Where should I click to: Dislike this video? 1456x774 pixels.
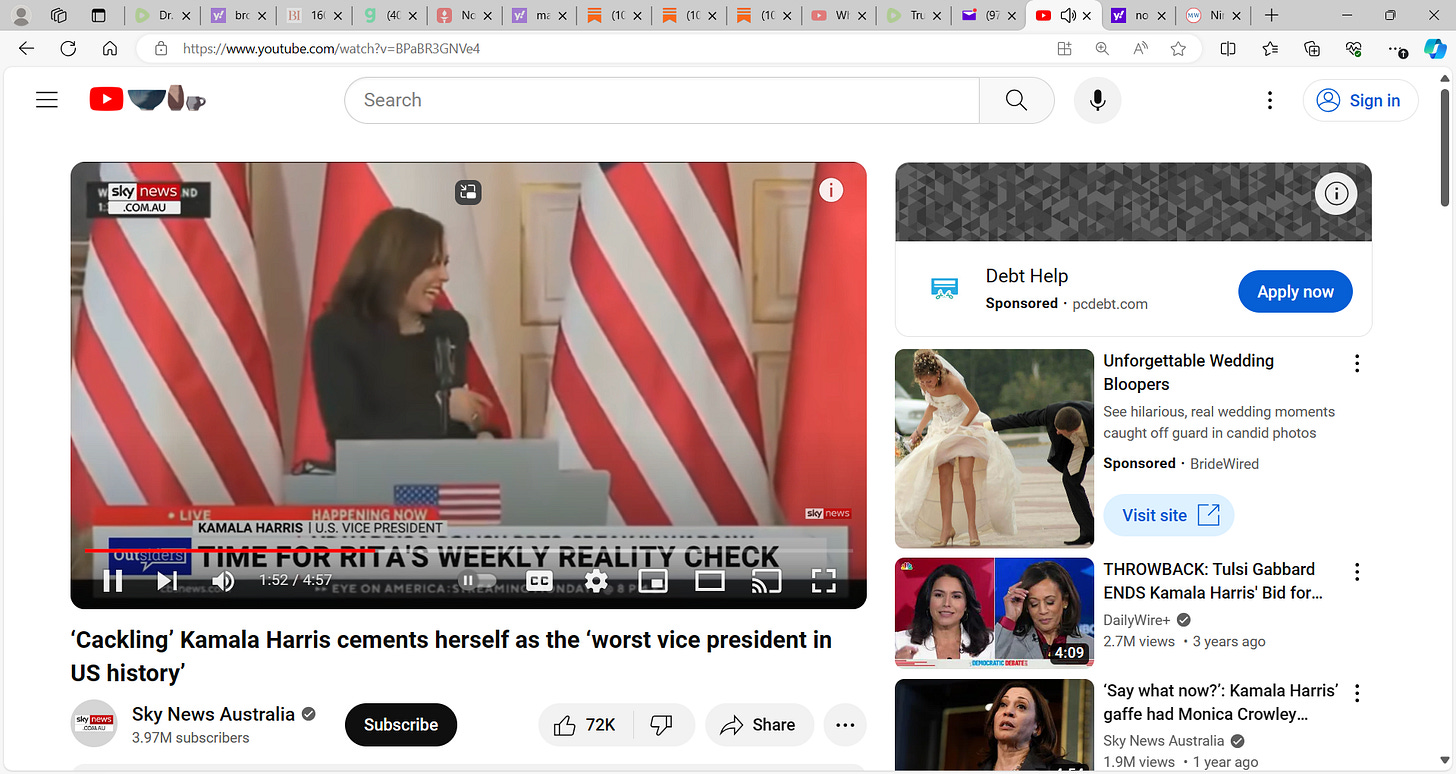(661, 725)
